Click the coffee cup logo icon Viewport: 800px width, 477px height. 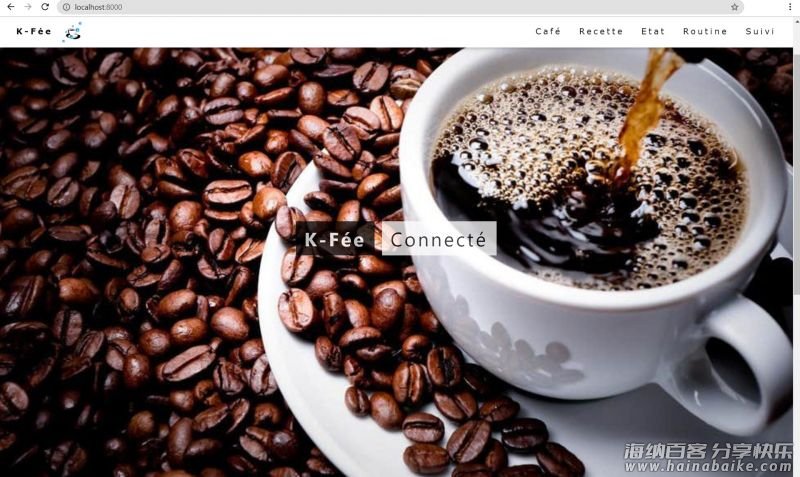pos(72,32)
